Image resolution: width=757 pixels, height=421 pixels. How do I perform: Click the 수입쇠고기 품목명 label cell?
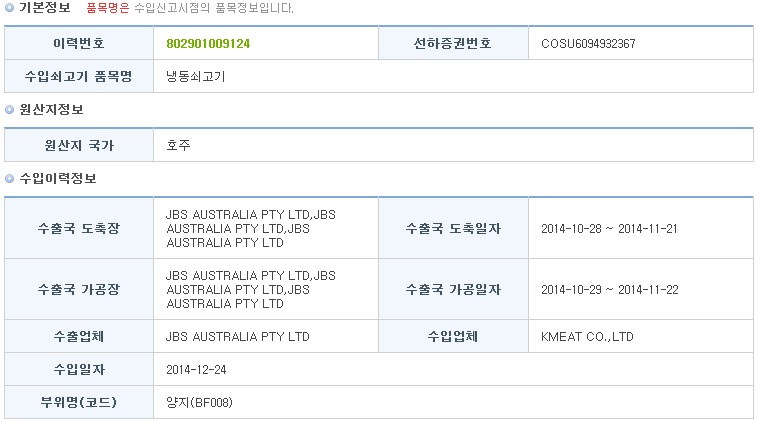tap(79, 76)
